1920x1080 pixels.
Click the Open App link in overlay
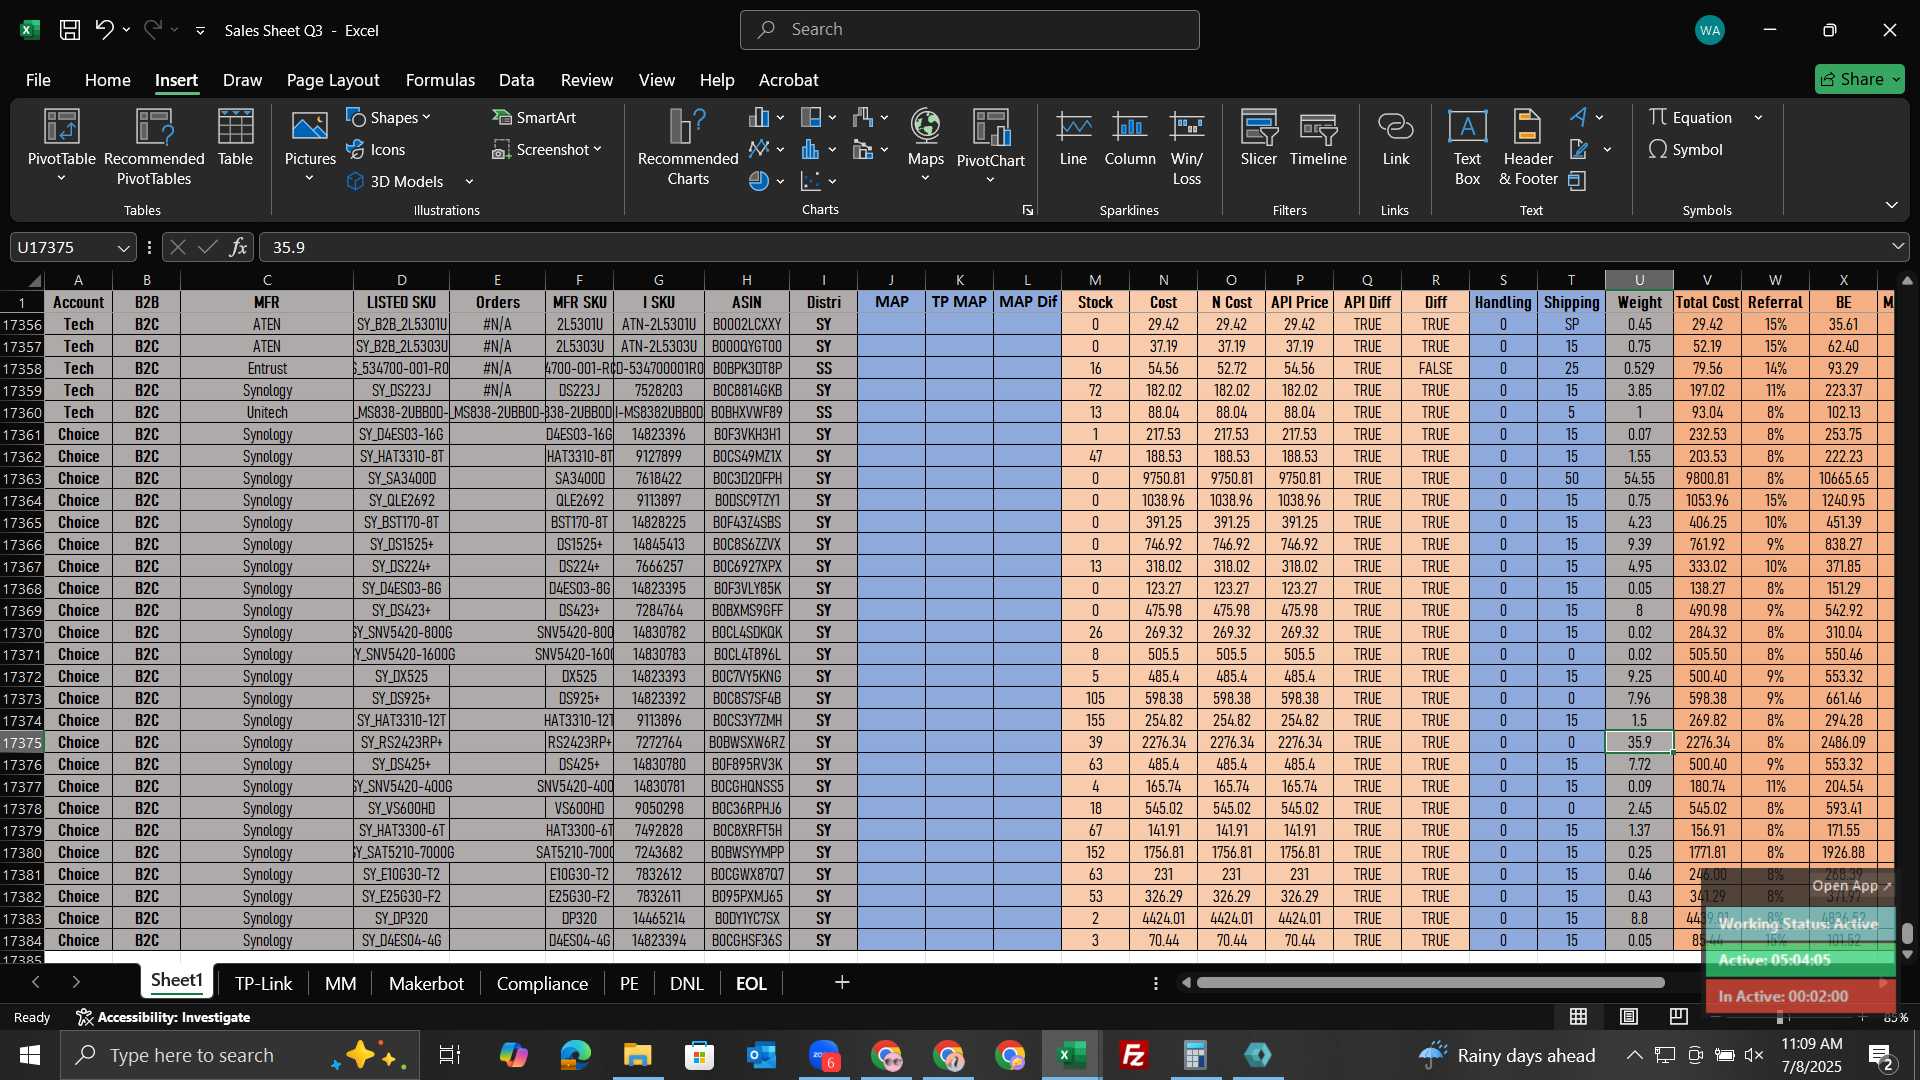[1851, 885]
